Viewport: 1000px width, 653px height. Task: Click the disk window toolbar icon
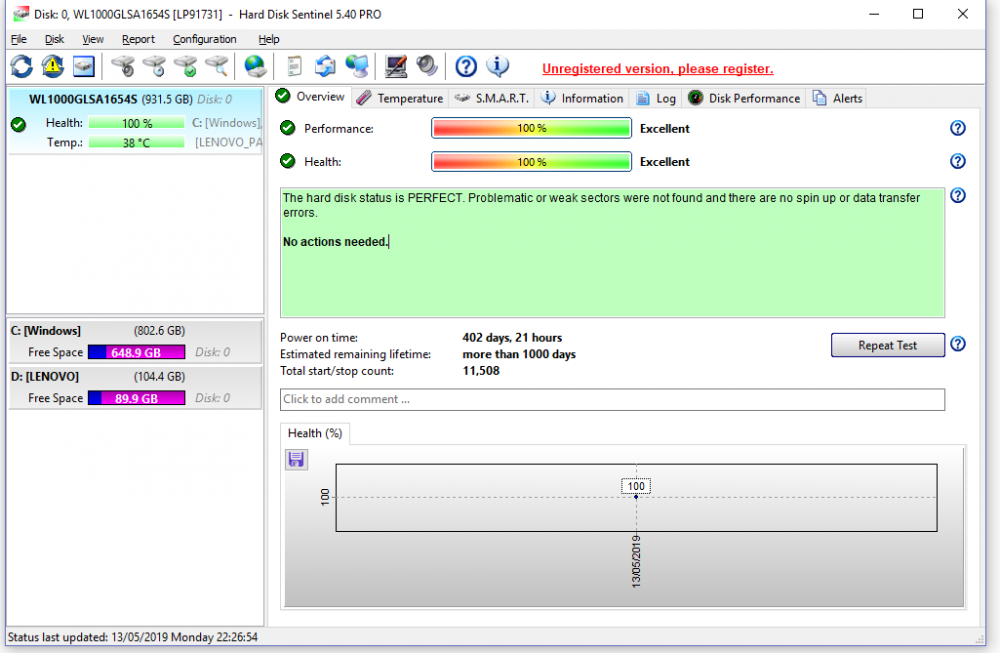click(x=84, y=66)
